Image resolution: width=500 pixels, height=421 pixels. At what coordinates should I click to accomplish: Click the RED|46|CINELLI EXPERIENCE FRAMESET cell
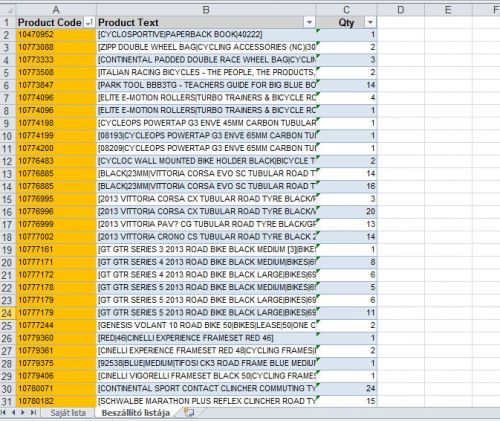click(x=206, y=338)
